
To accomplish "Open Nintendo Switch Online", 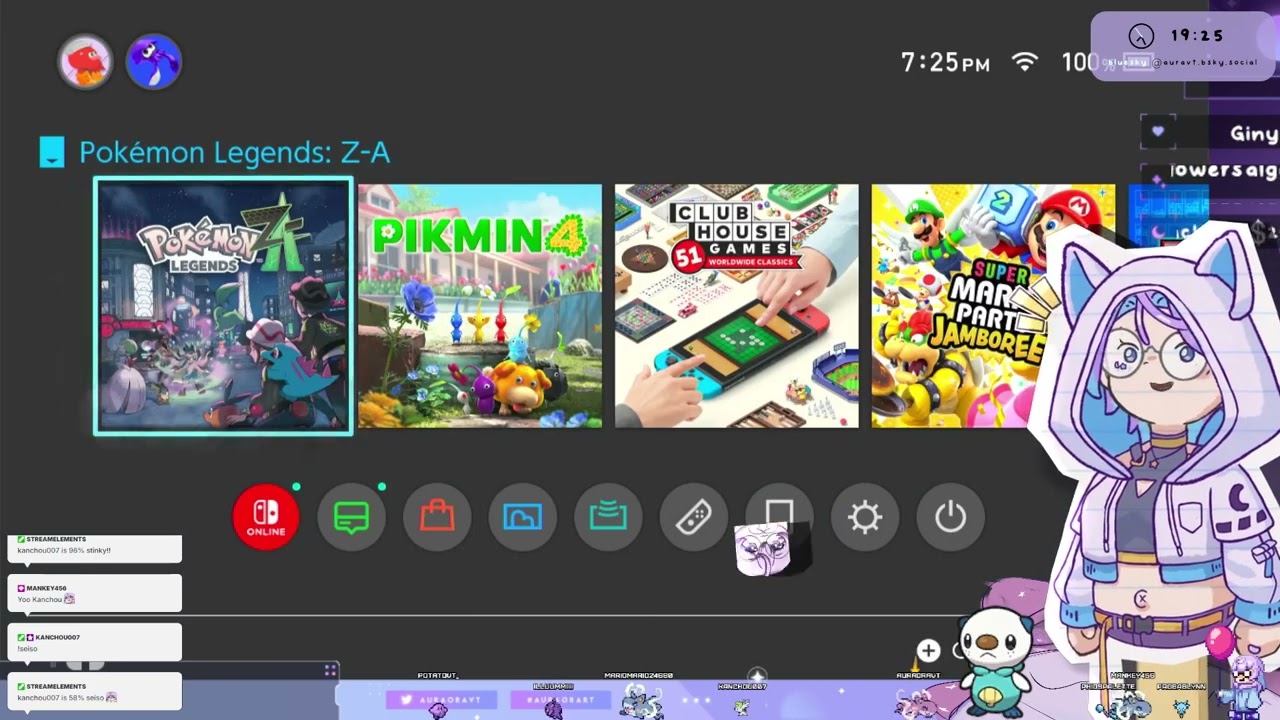I will tap(266, 517).
